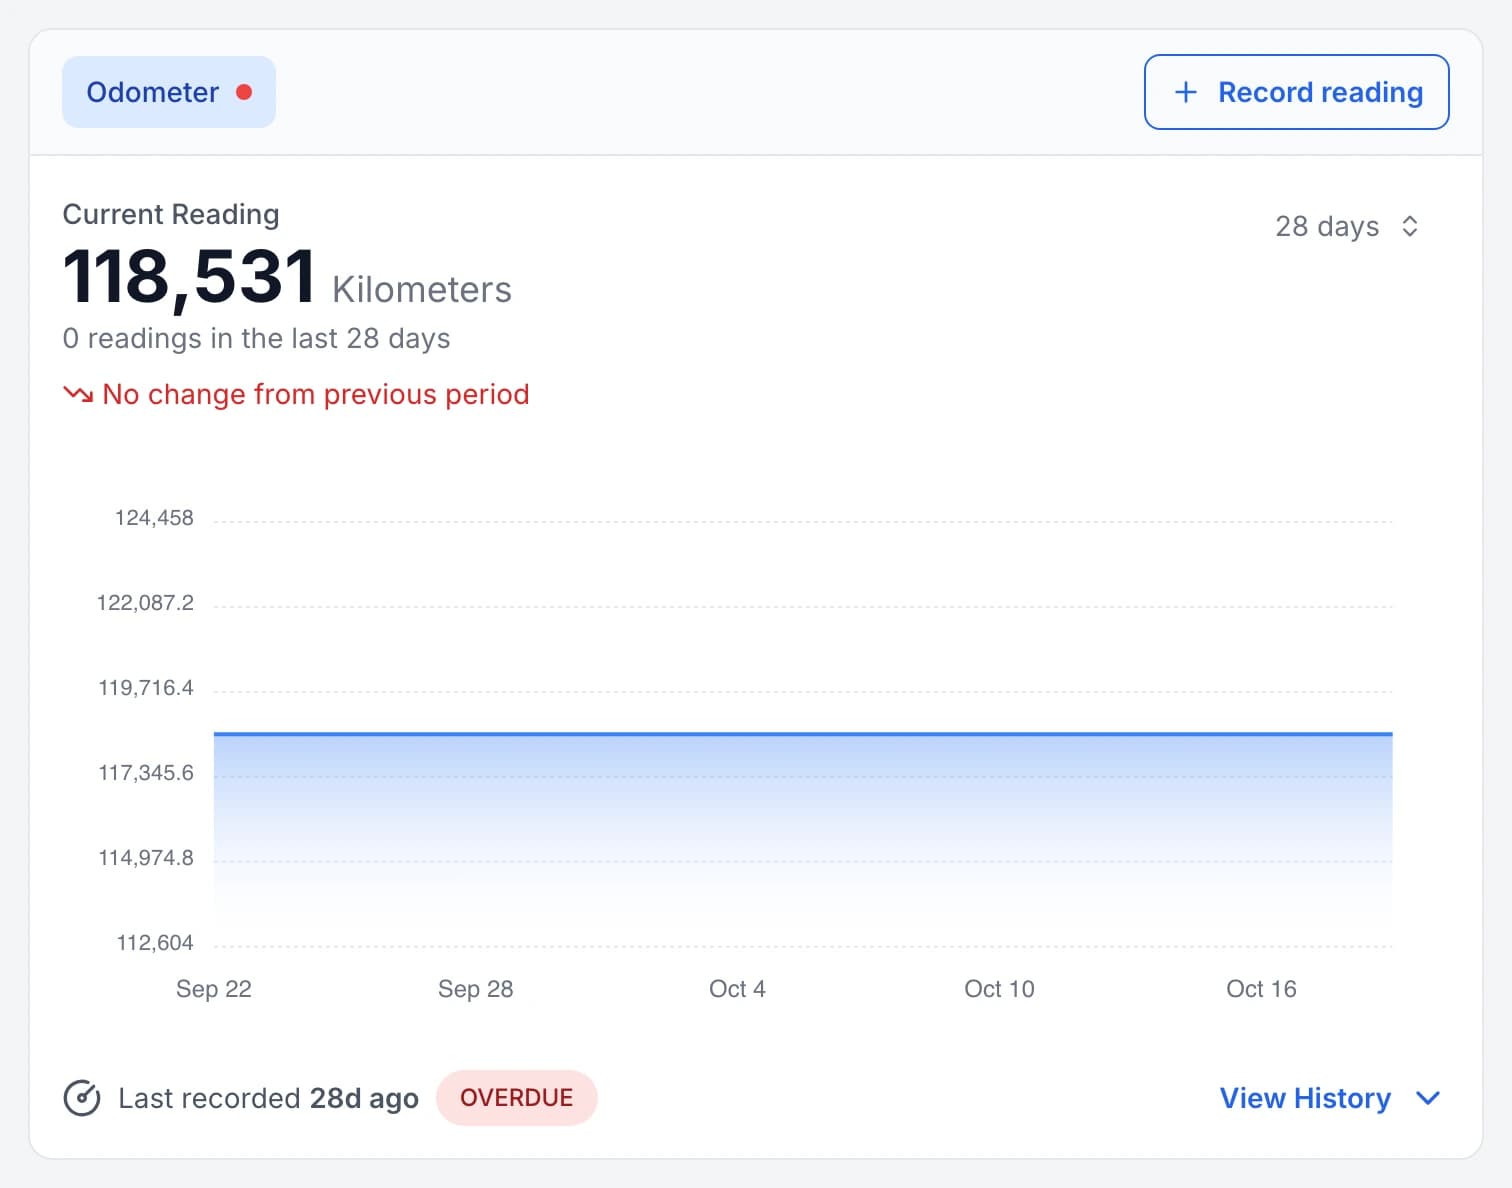Click the Current Reading heading
This screenshot has height=1188, width=1512.
click(x=171, y=214)
